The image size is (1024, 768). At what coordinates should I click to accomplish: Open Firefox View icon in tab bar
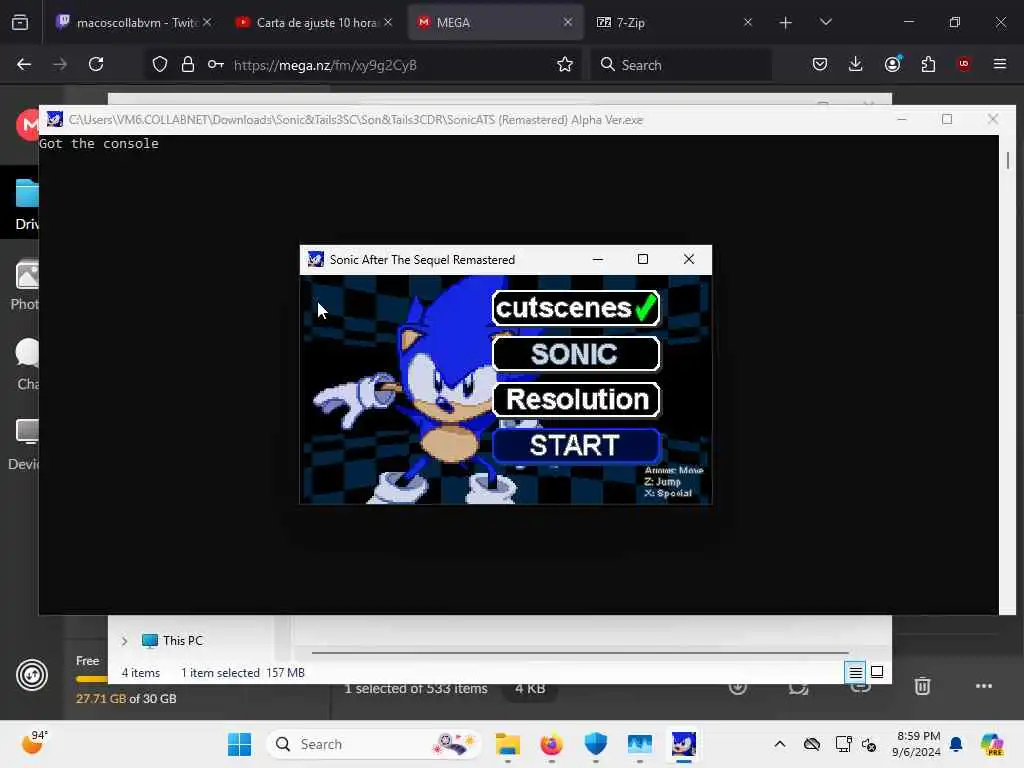click(20, 23)
